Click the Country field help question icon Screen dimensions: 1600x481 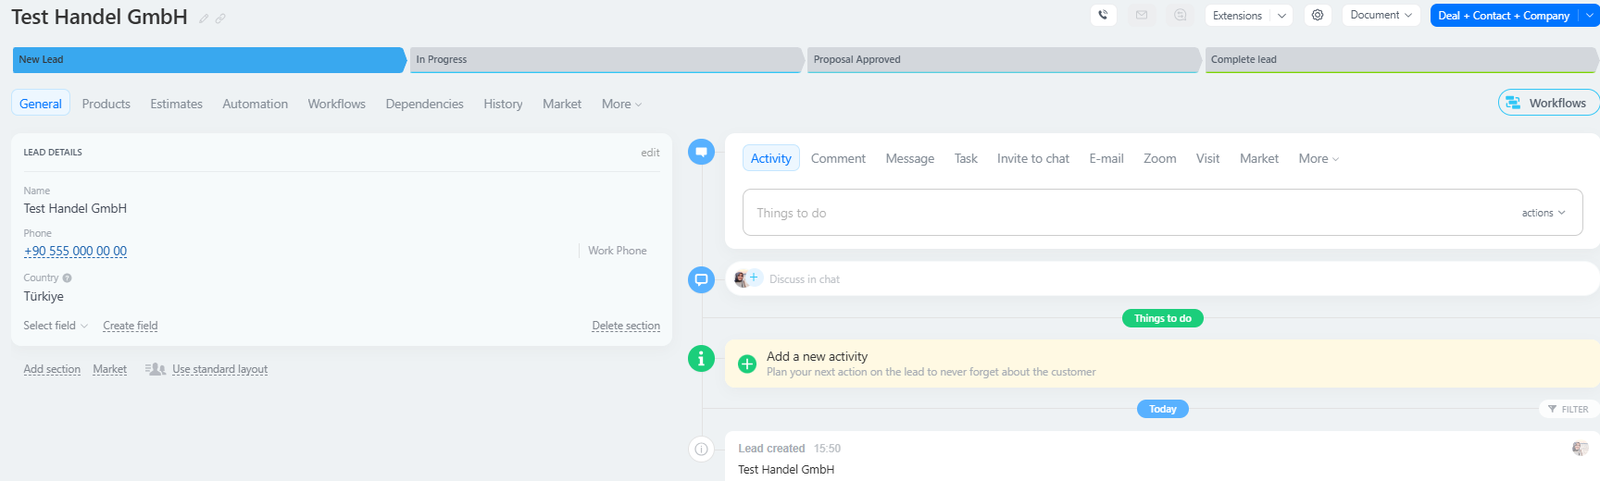point(67,278)
